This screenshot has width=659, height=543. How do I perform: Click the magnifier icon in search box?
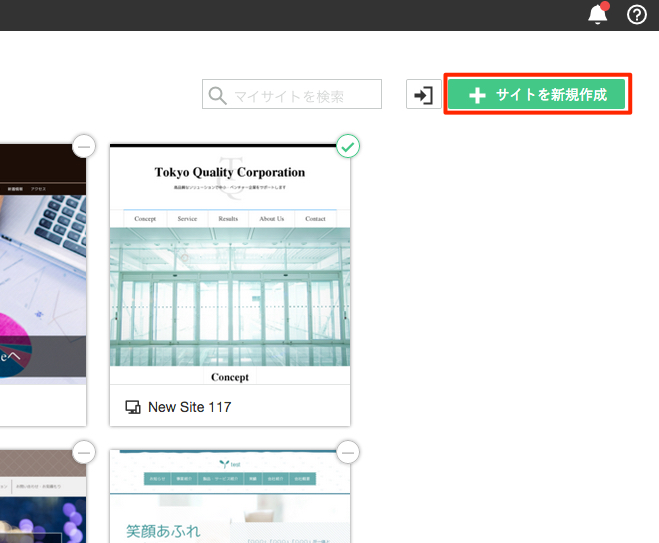point(218,95)
